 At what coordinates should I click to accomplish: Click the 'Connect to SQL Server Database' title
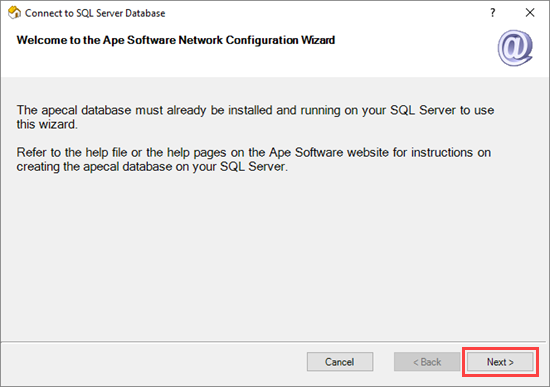point(95,13)
